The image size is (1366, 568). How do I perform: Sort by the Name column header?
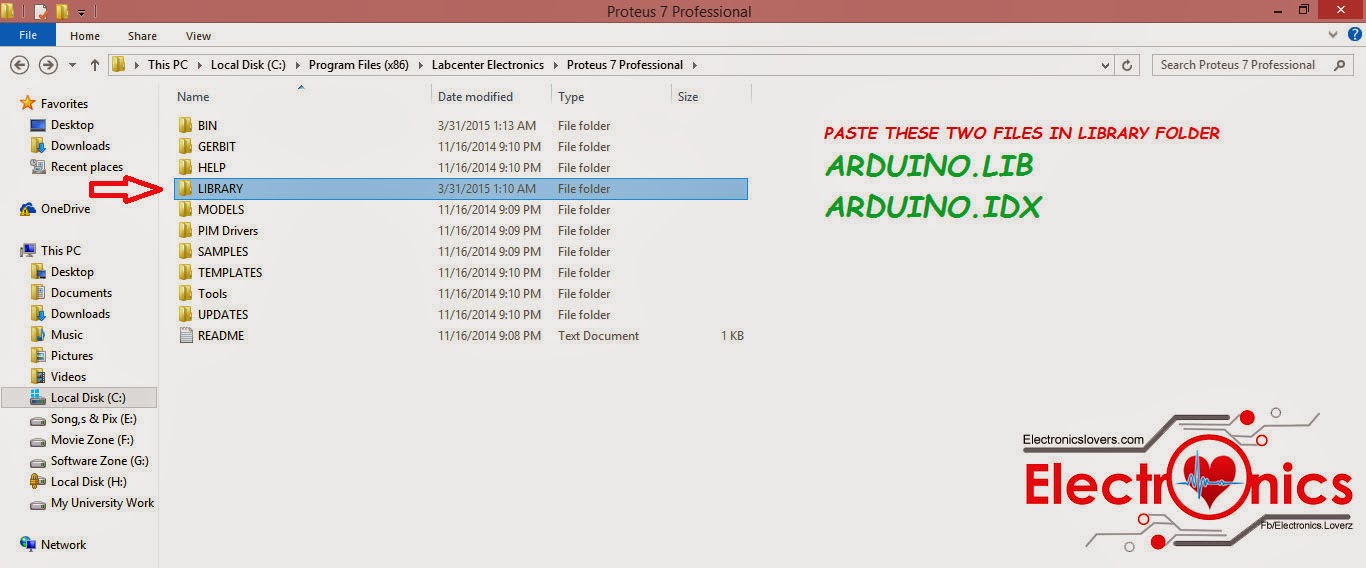click(x=193, y=97)
